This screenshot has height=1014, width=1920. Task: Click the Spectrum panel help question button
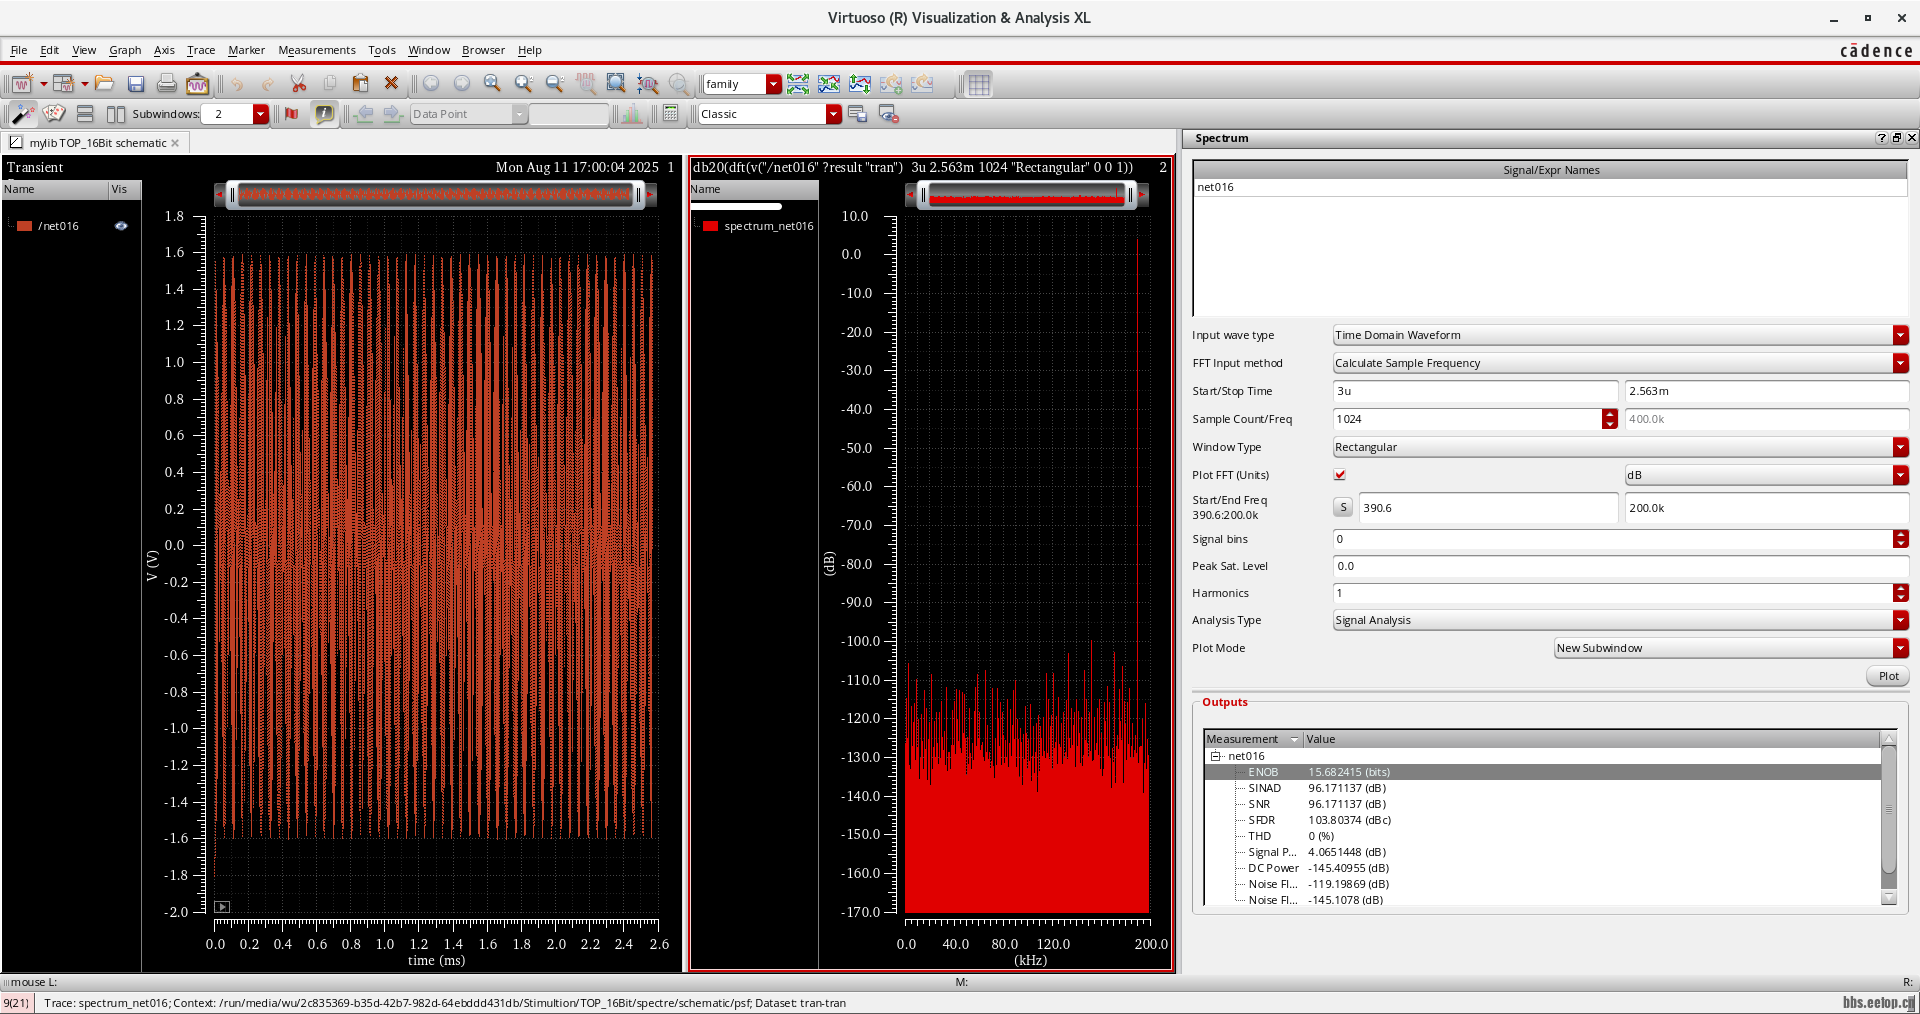[x=1881, y=138]
